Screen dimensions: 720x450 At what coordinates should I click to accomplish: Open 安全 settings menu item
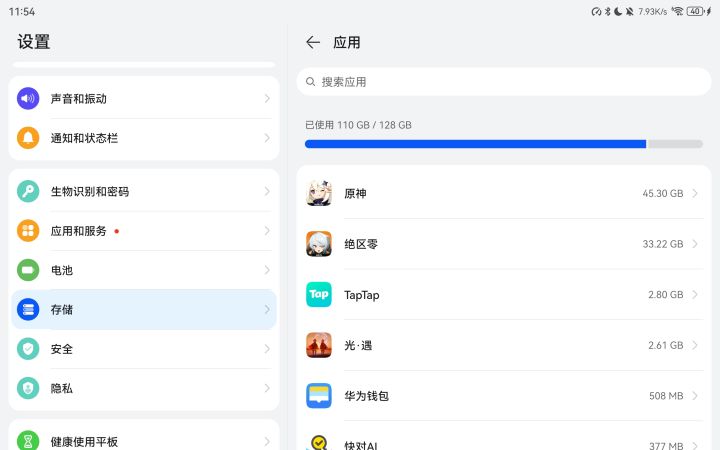coord(143,349)
